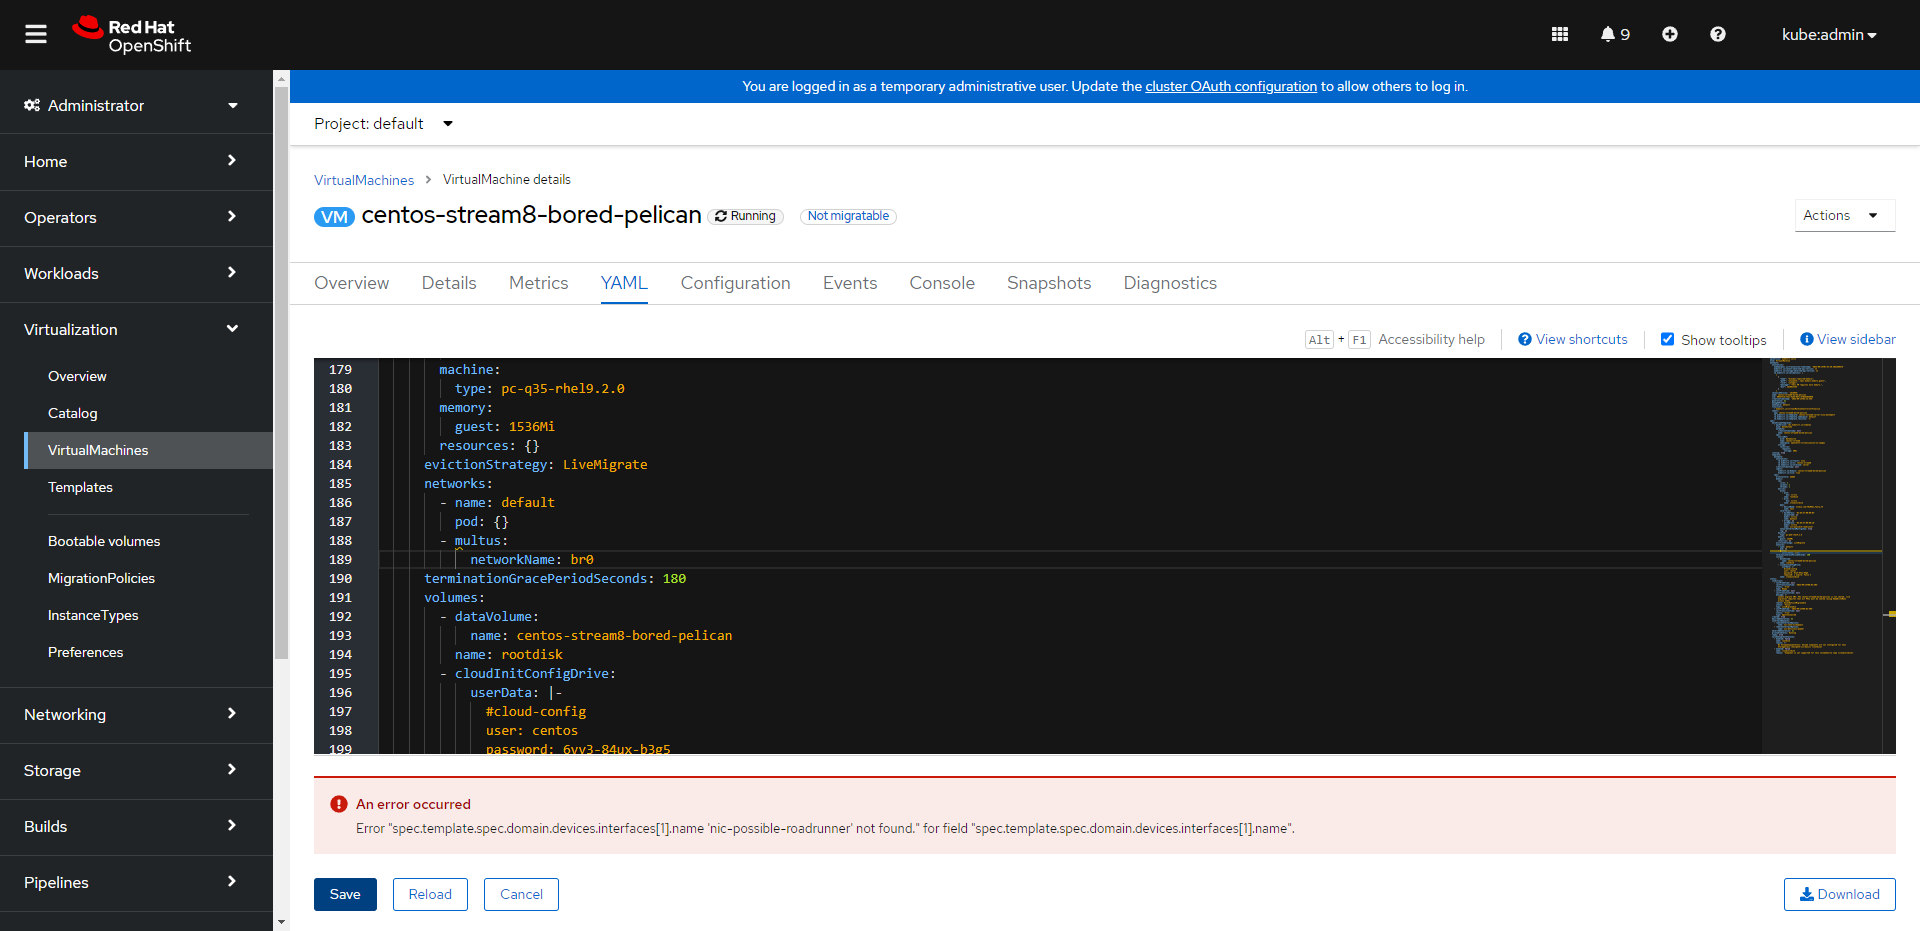Click the VM resource badge icon
This screenshot has width=1920, height=931.
tap(334, 217)
